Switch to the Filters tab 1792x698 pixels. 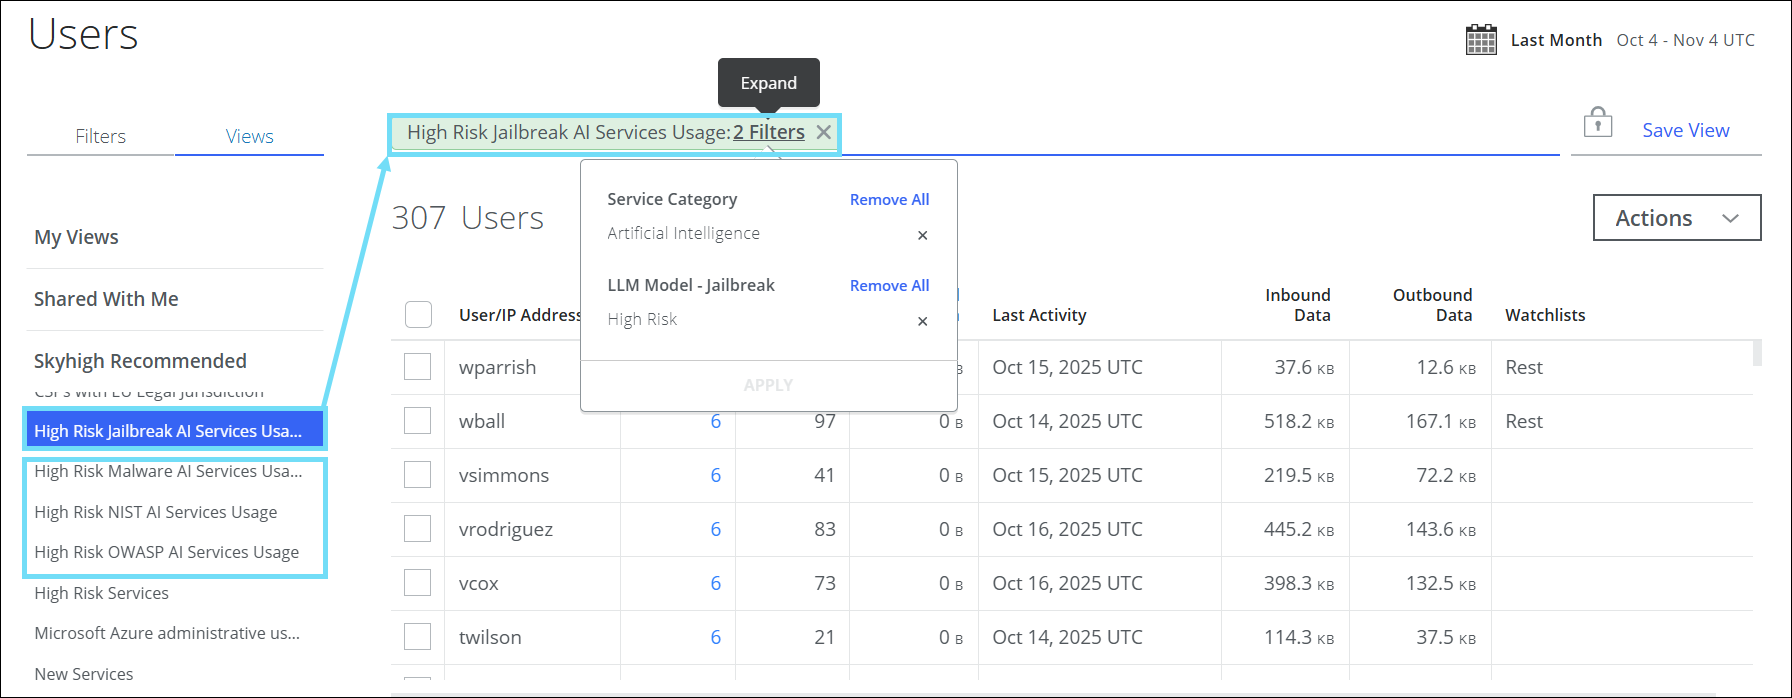point(101,136)
